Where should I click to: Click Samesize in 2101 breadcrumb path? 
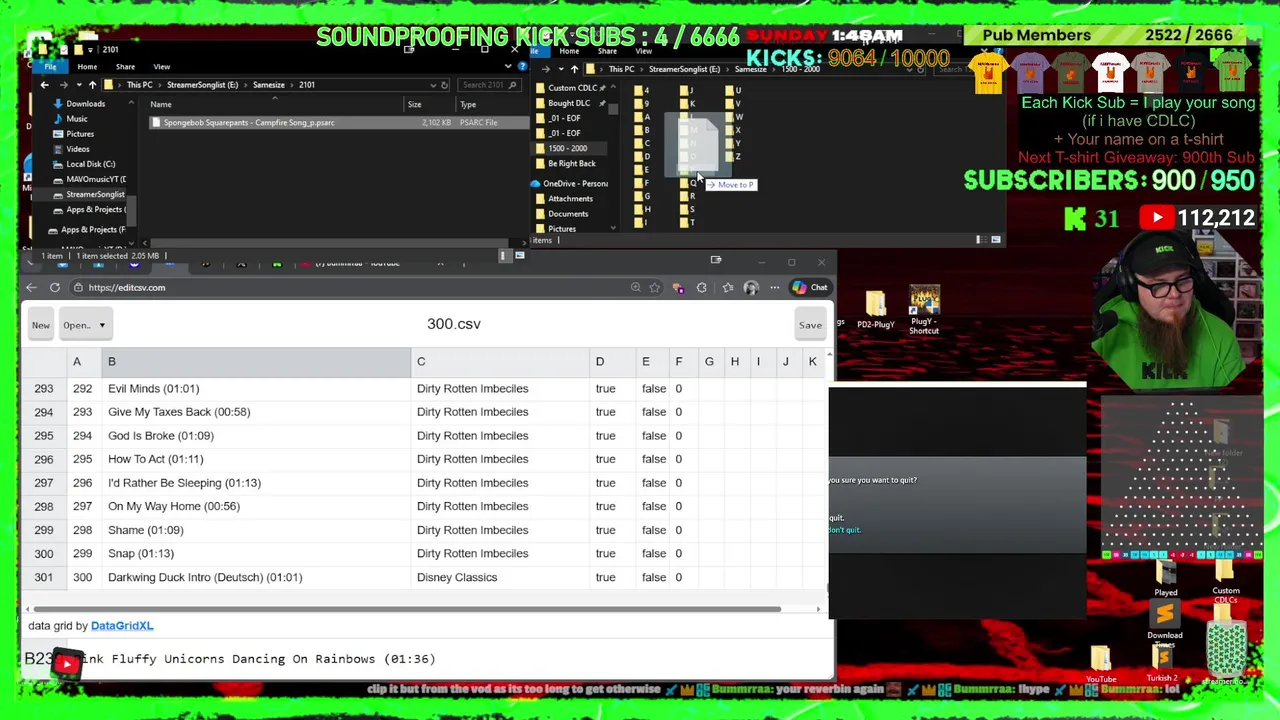pos(268,85)
